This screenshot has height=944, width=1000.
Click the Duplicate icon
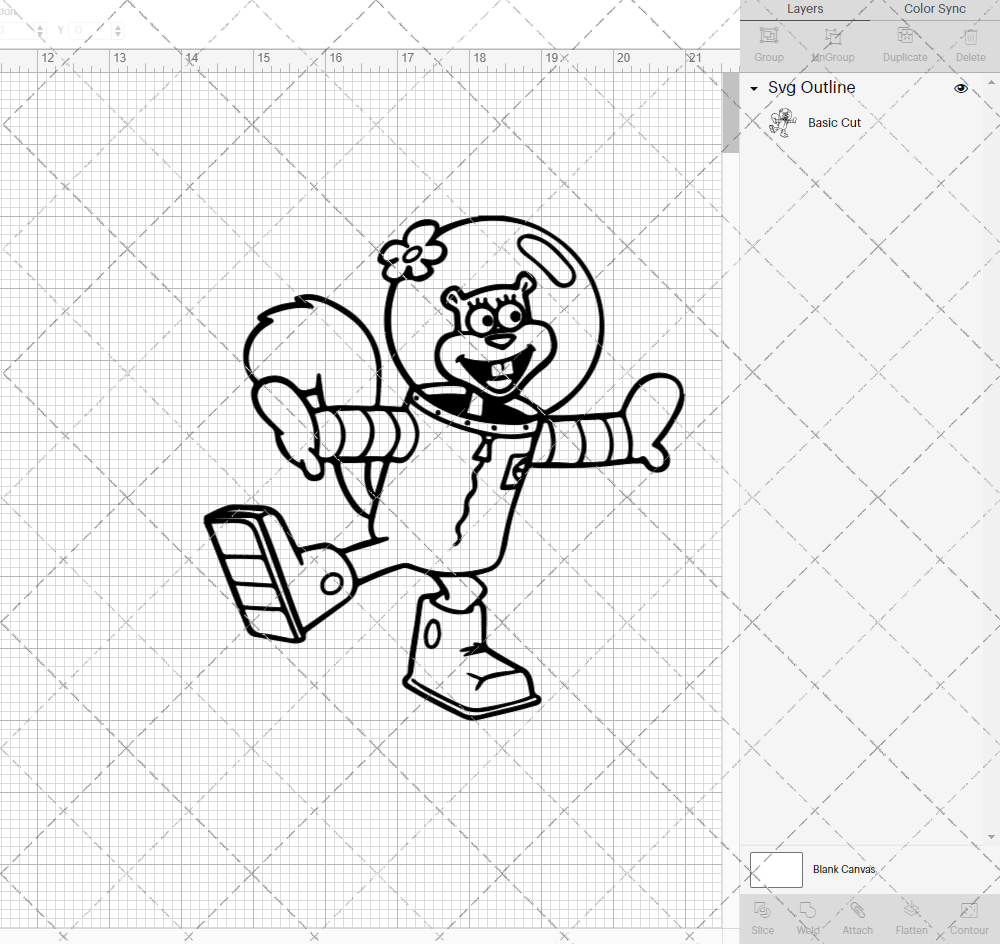click(905, 43)
